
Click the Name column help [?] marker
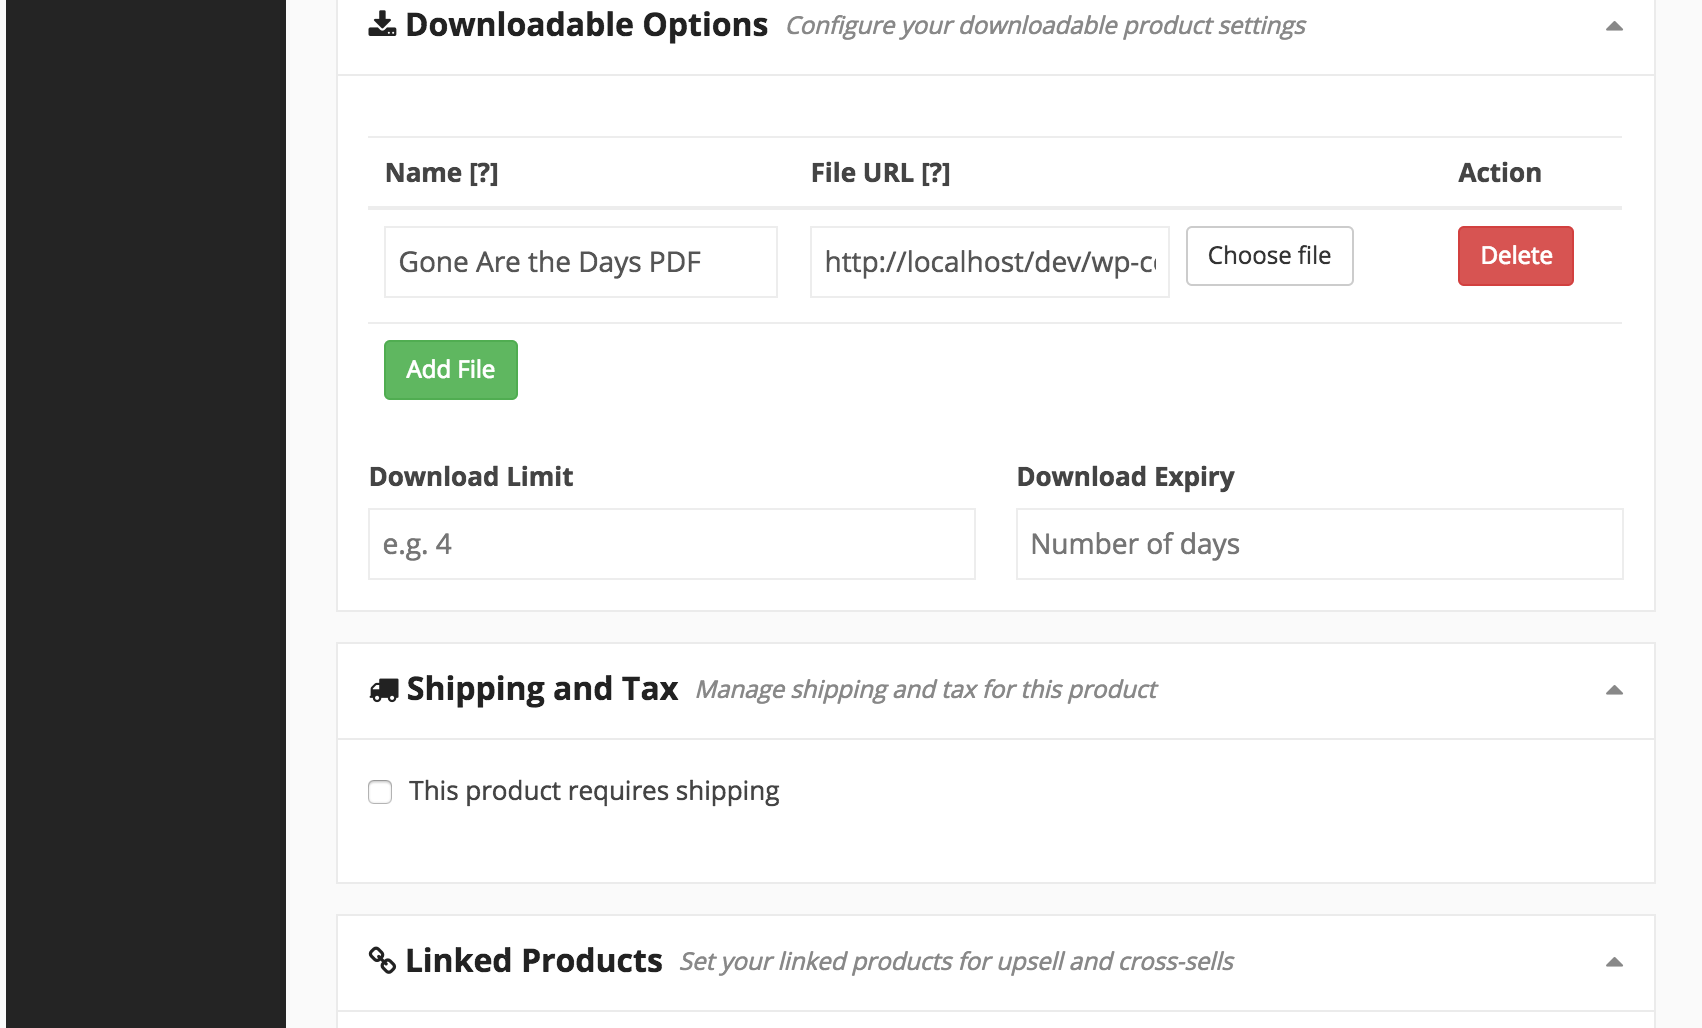pyautogui.click(x=484, y=173)
